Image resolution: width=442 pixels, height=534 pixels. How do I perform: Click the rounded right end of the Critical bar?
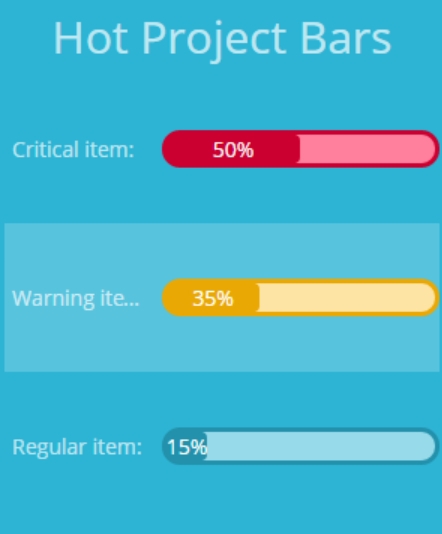pos(430,149)
